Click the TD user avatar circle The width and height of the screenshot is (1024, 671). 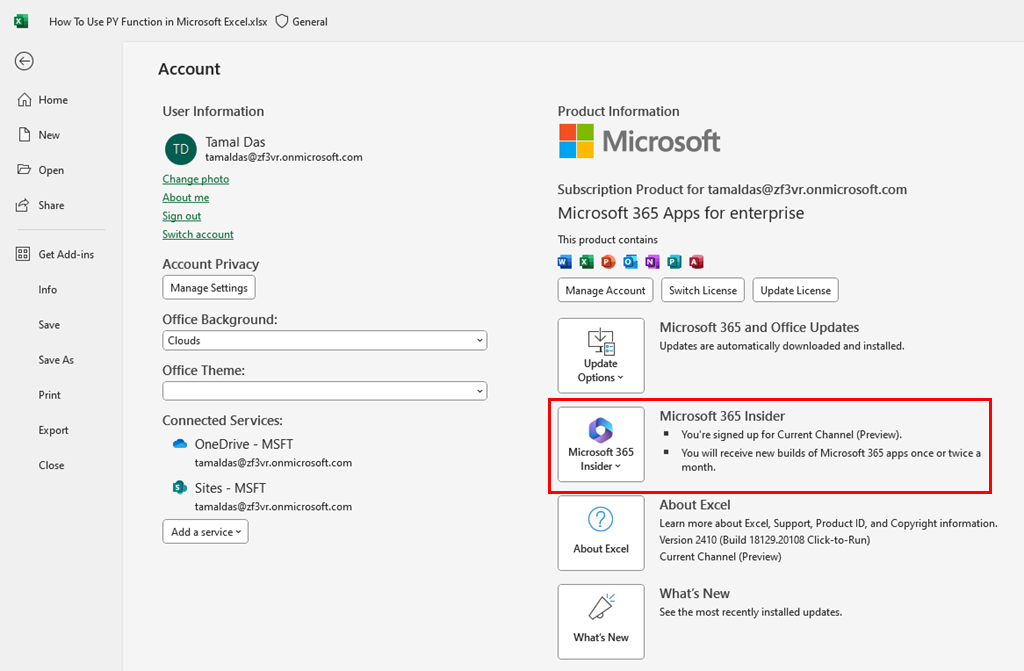click(x=181, y=150)
